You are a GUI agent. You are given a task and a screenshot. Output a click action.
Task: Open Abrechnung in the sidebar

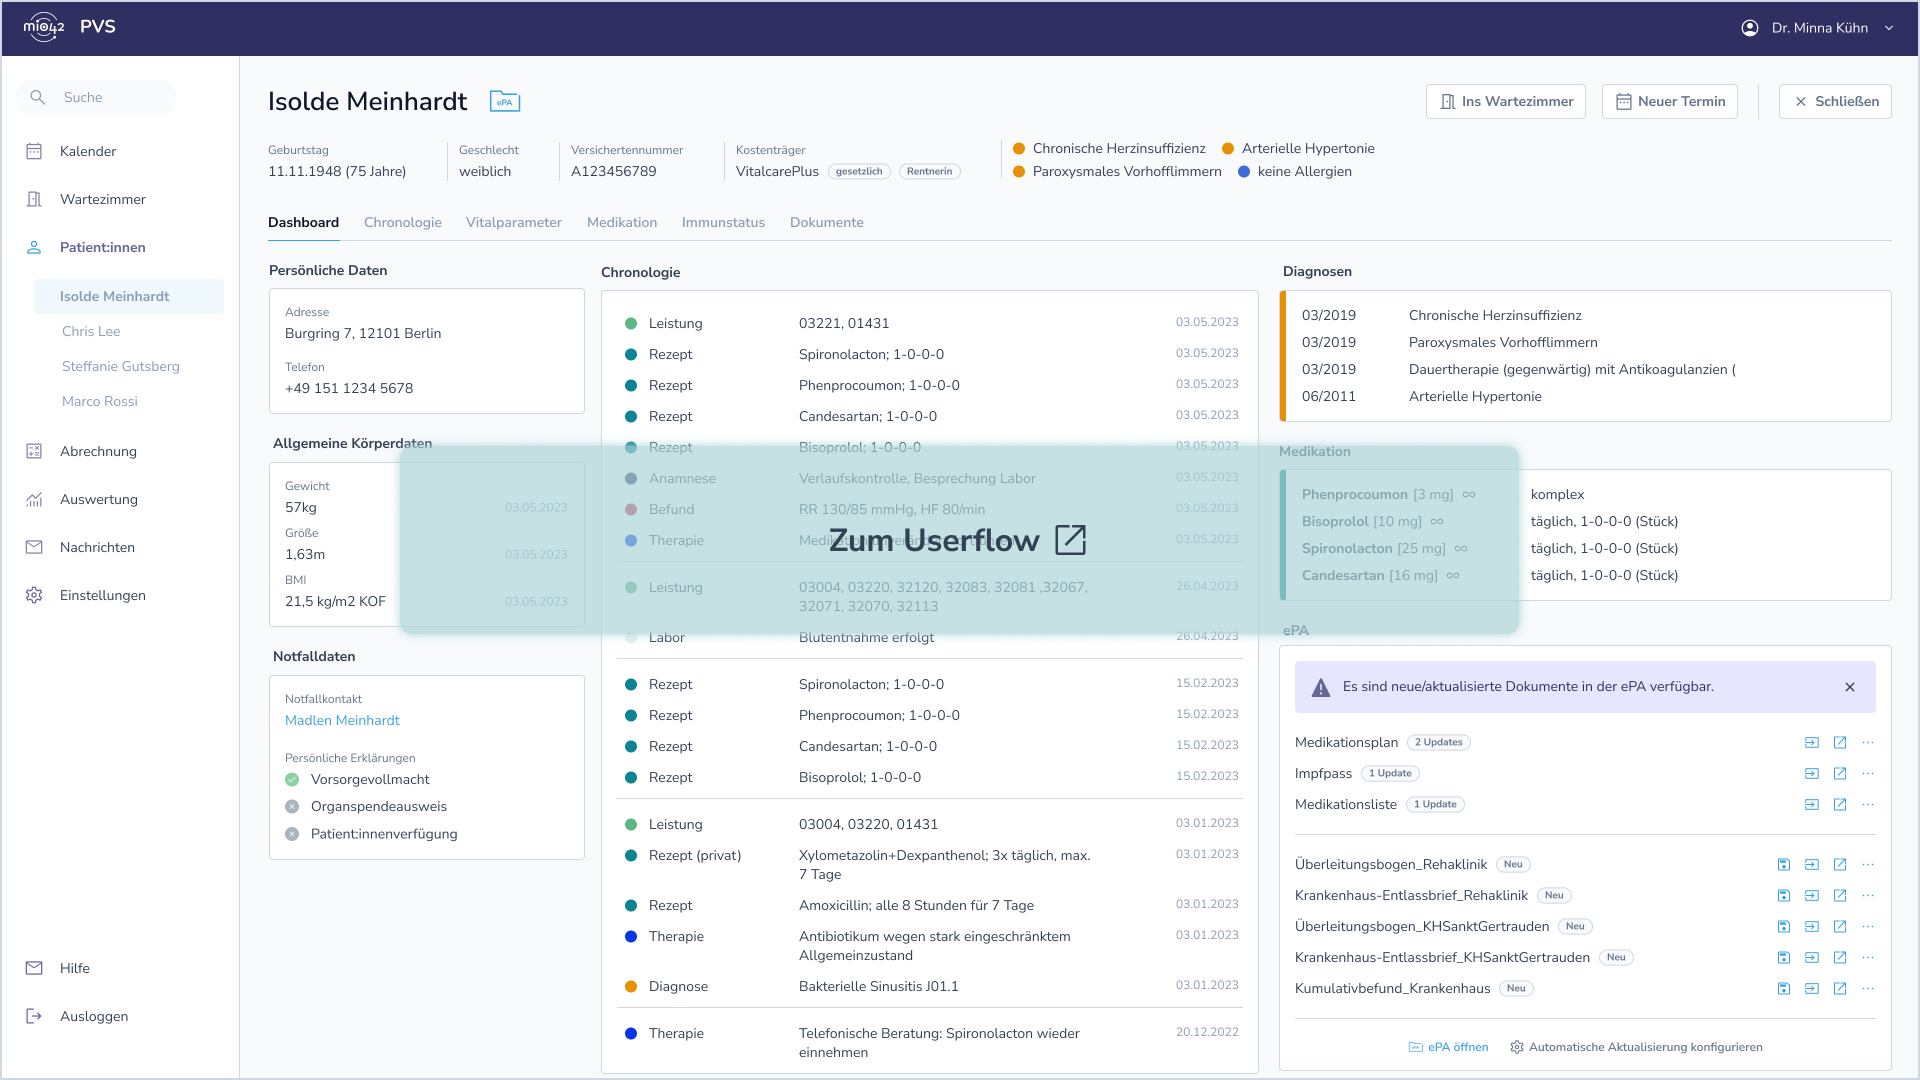coord(98,451)
